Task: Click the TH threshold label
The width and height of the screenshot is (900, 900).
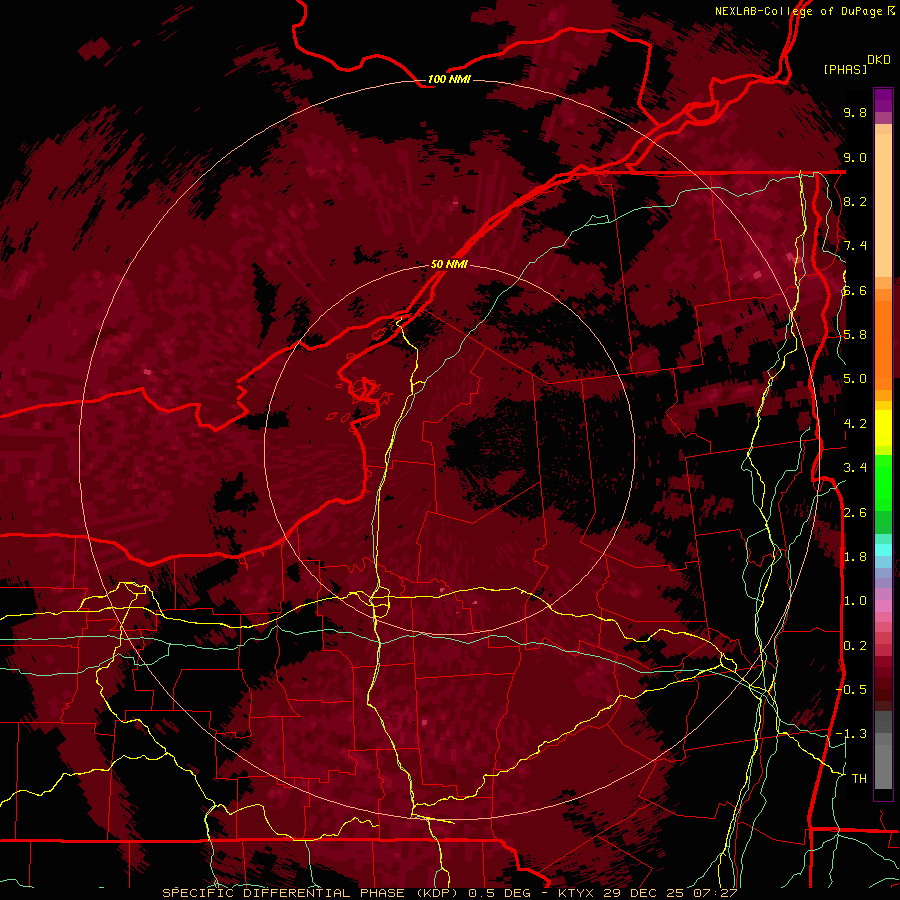Action: (x=859, y=779)
